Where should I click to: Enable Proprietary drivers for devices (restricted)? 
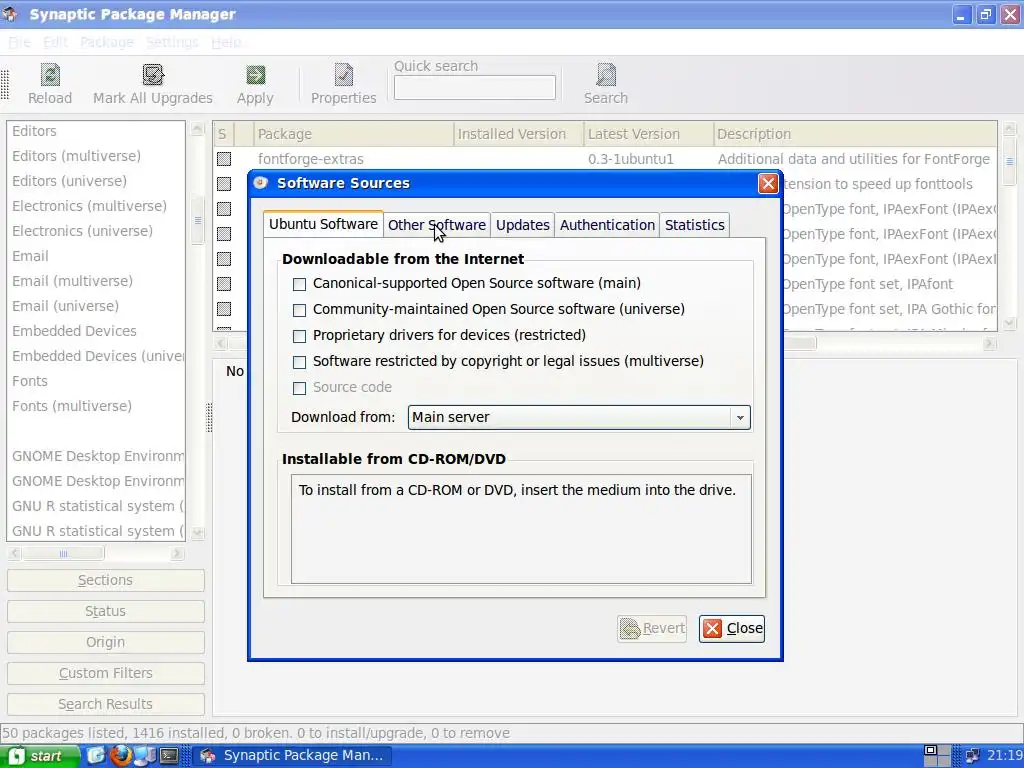[299, 336]
